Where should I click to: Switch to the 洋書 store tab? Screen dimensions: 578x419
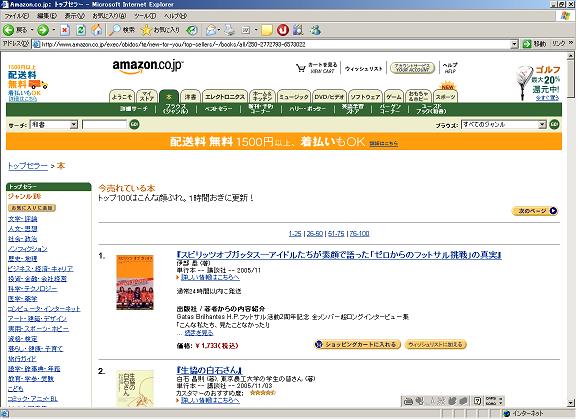click(x=190, y=97)
